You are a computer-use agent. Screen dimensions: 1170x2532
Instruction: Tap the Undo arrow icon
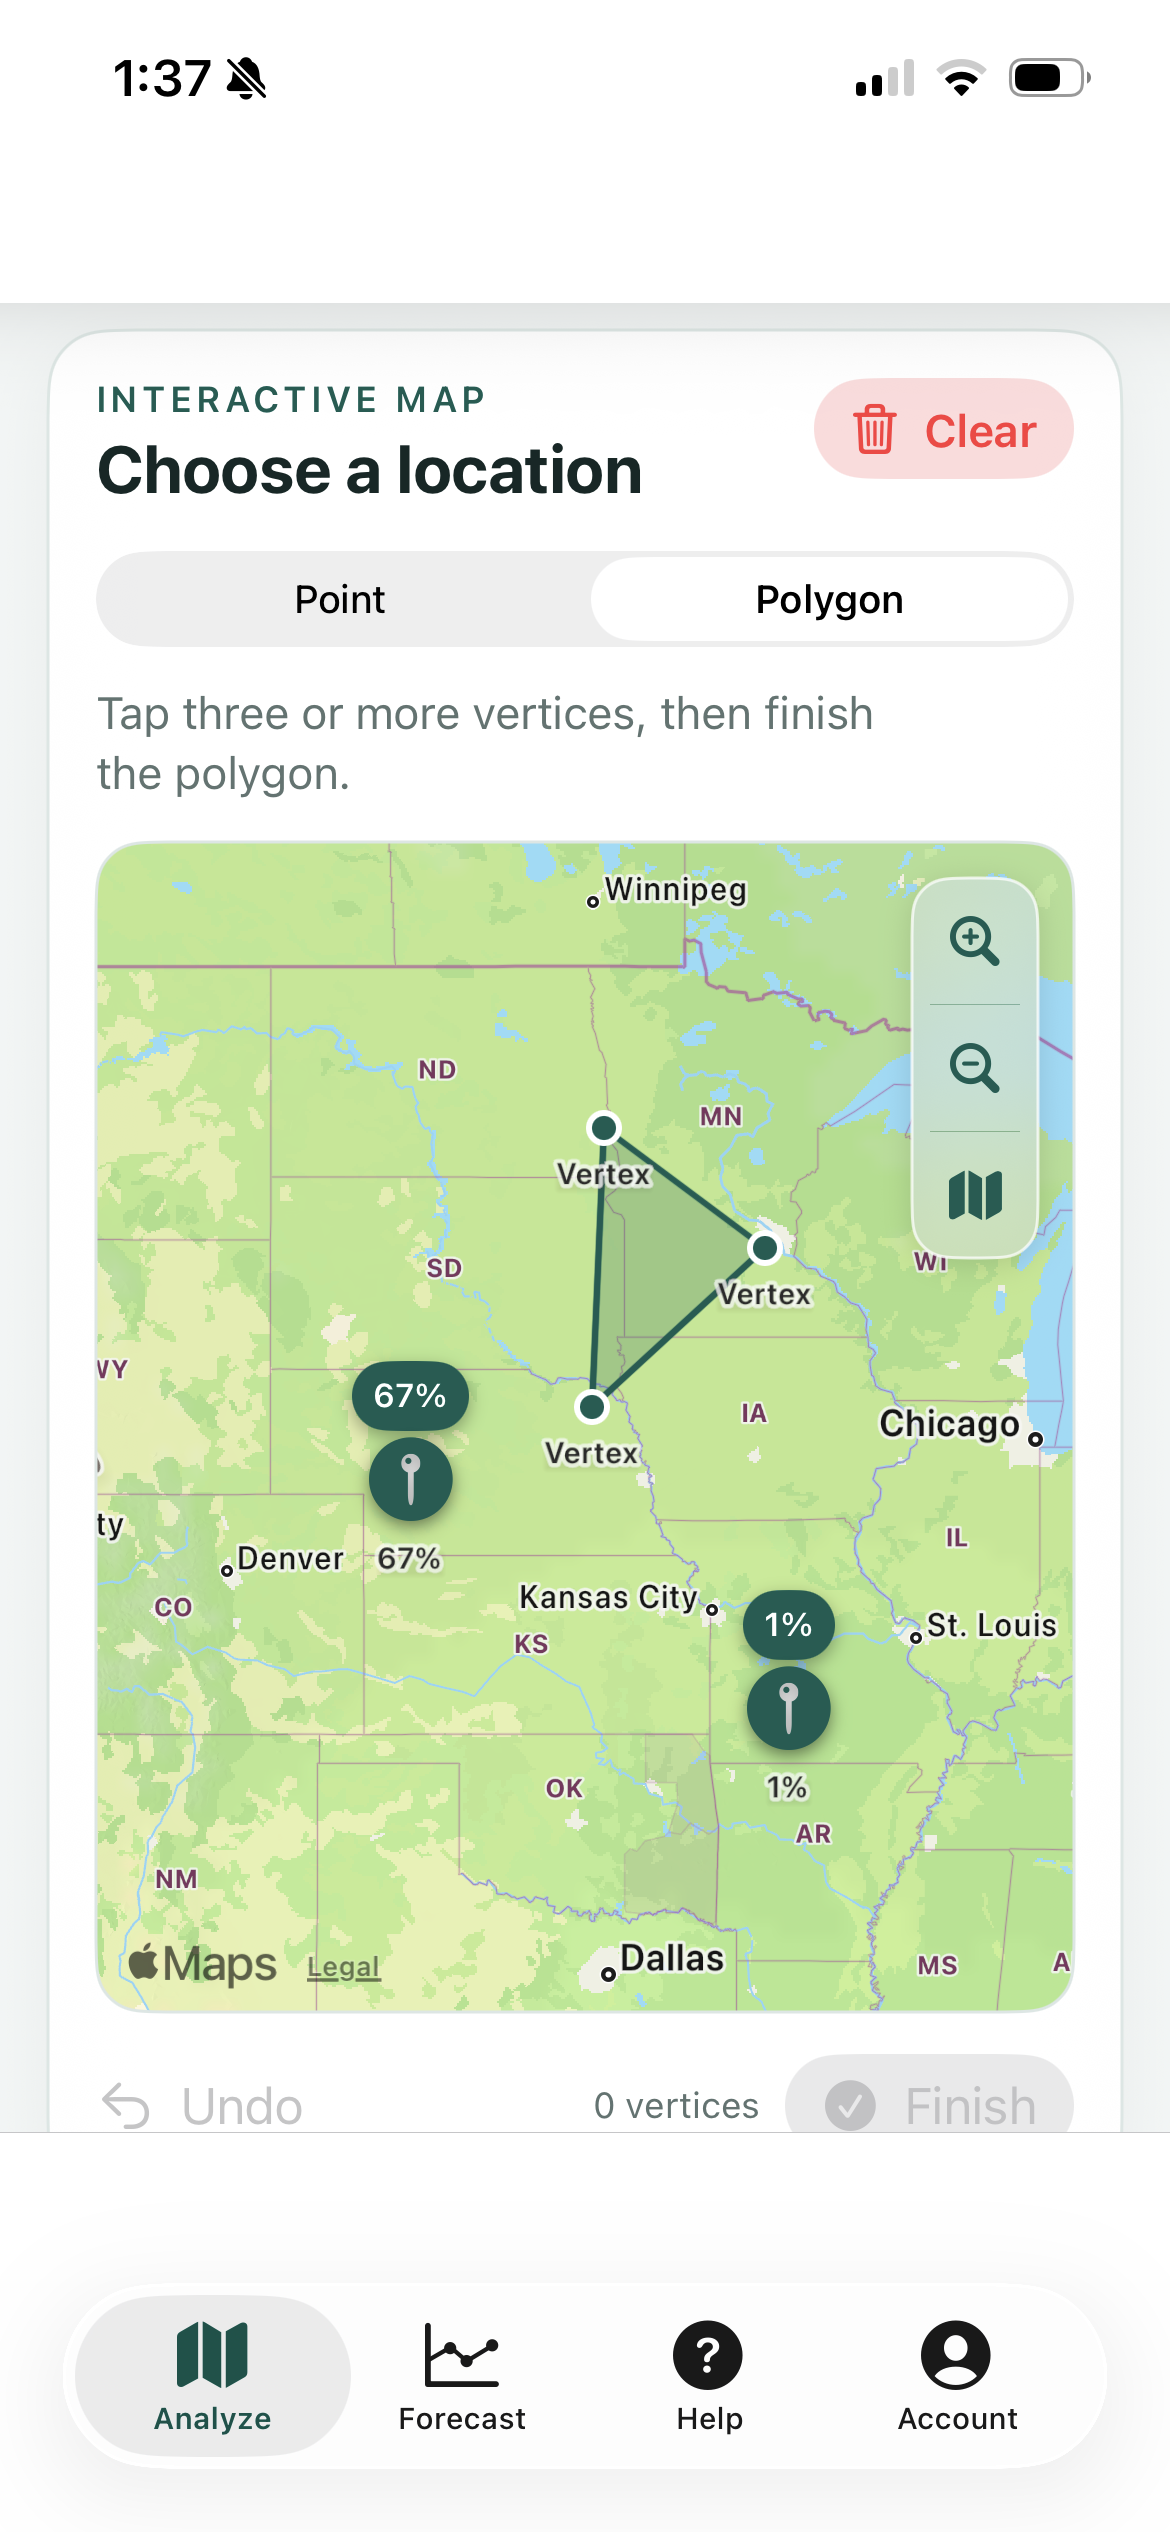pyautogui.click(x=126, y=2105)
